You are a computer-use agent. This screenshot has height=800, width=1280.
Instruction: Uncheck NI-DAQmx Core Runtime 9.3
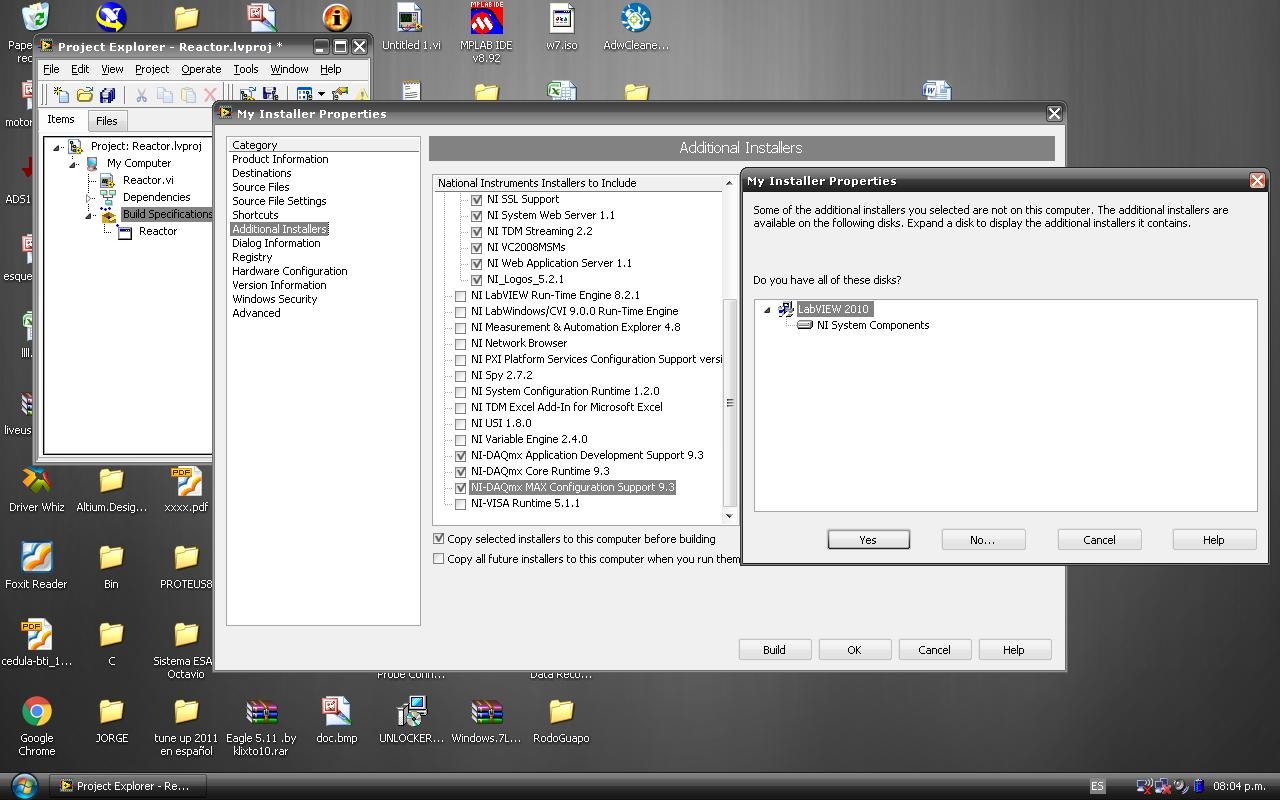click(461, 472)
